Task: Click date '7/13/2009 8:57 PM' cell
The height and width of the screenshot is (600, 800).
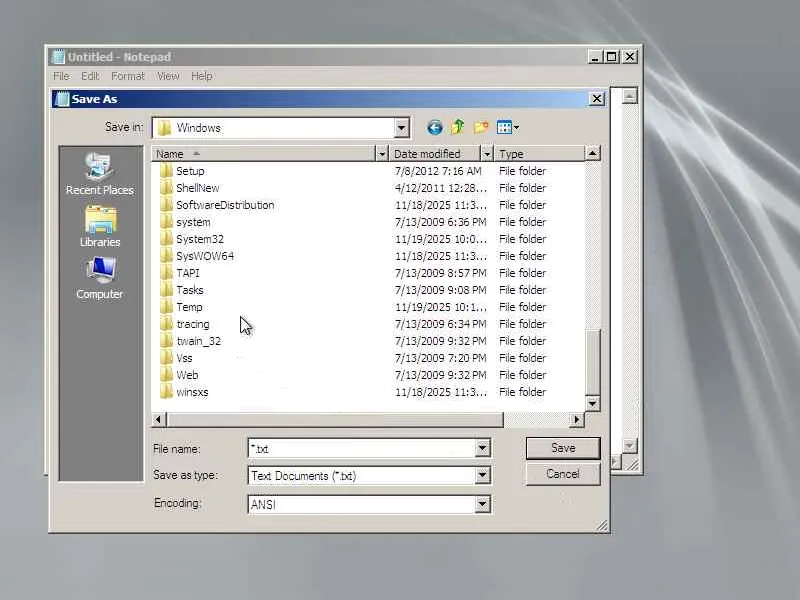Action: [440, 273]
